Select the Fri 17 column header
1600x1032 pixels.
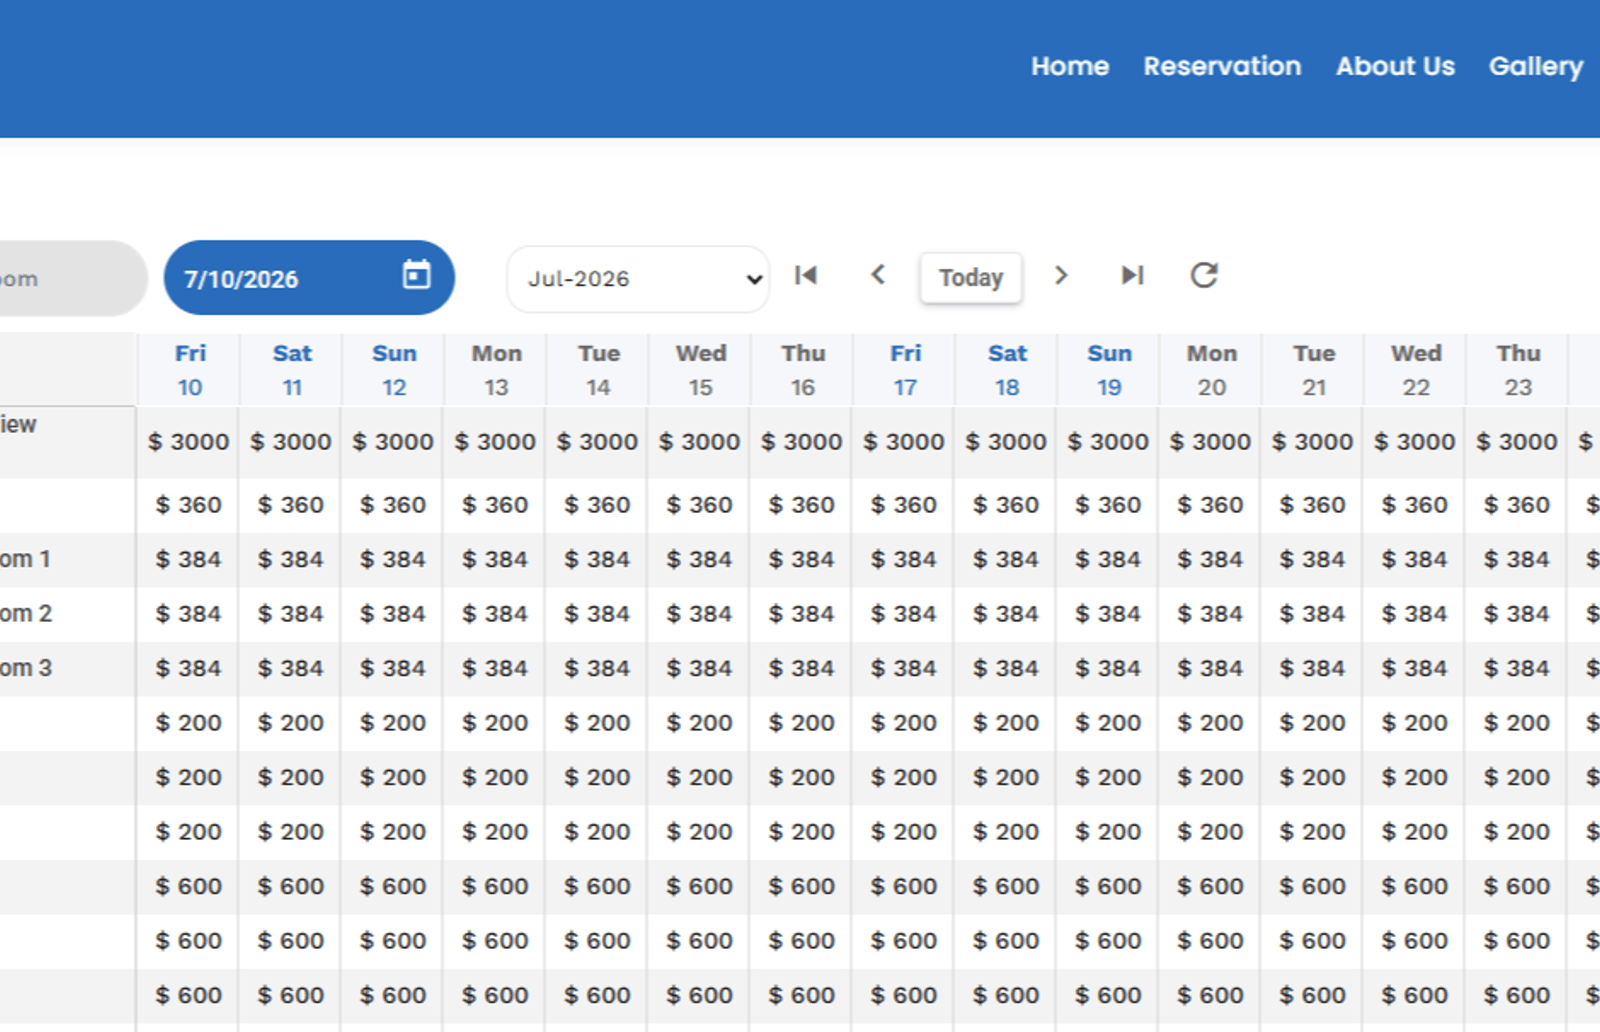[905, 370]
